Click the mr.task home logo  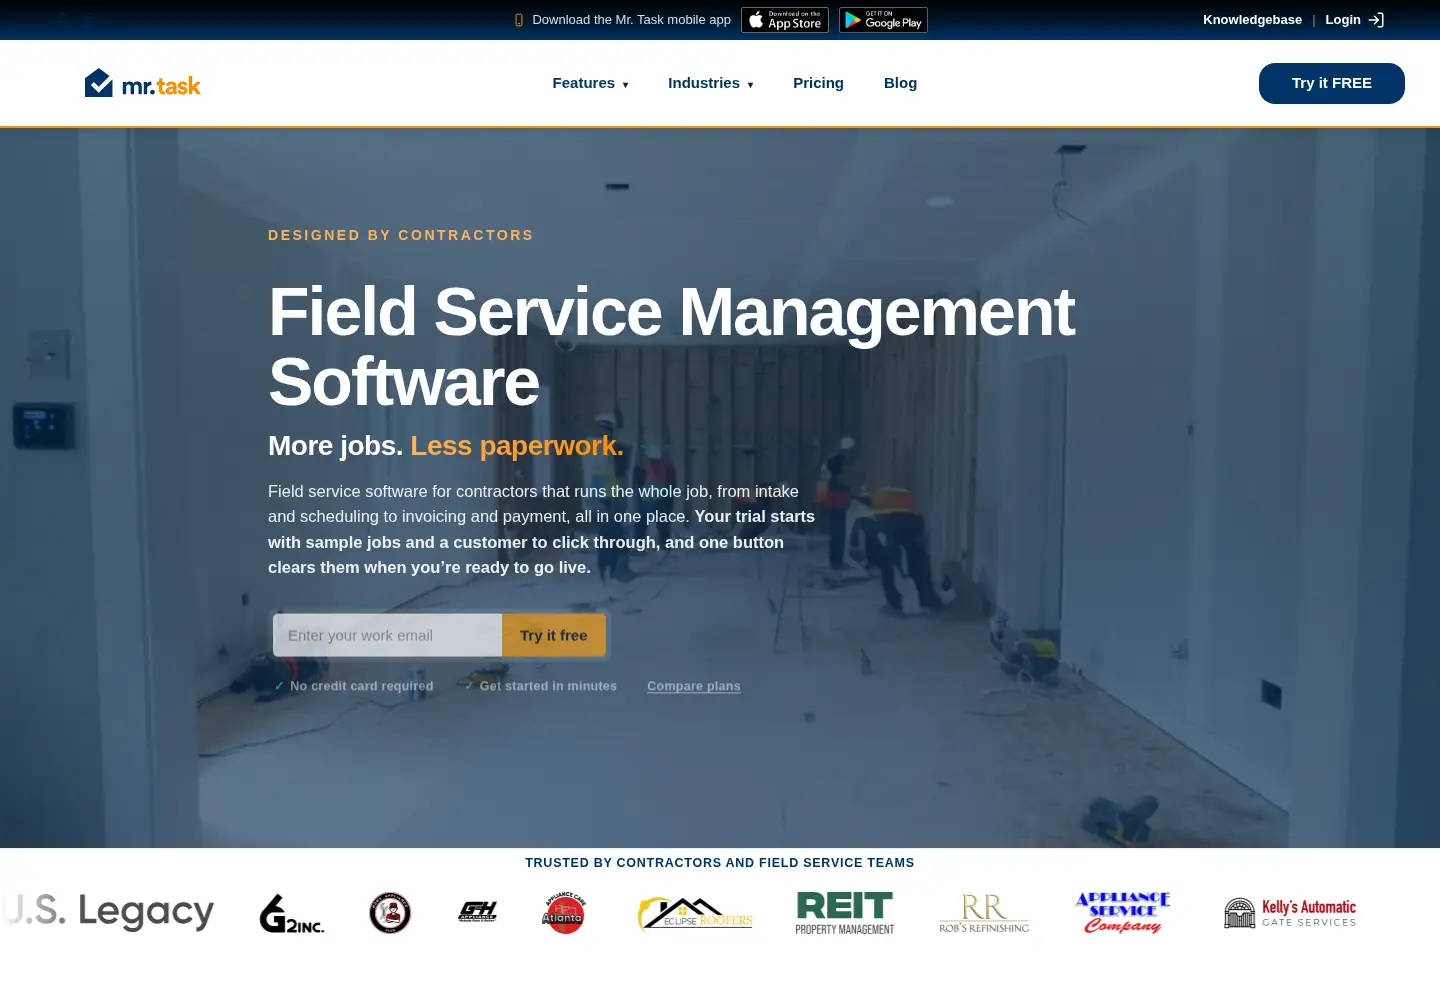[x=143, y=84]
